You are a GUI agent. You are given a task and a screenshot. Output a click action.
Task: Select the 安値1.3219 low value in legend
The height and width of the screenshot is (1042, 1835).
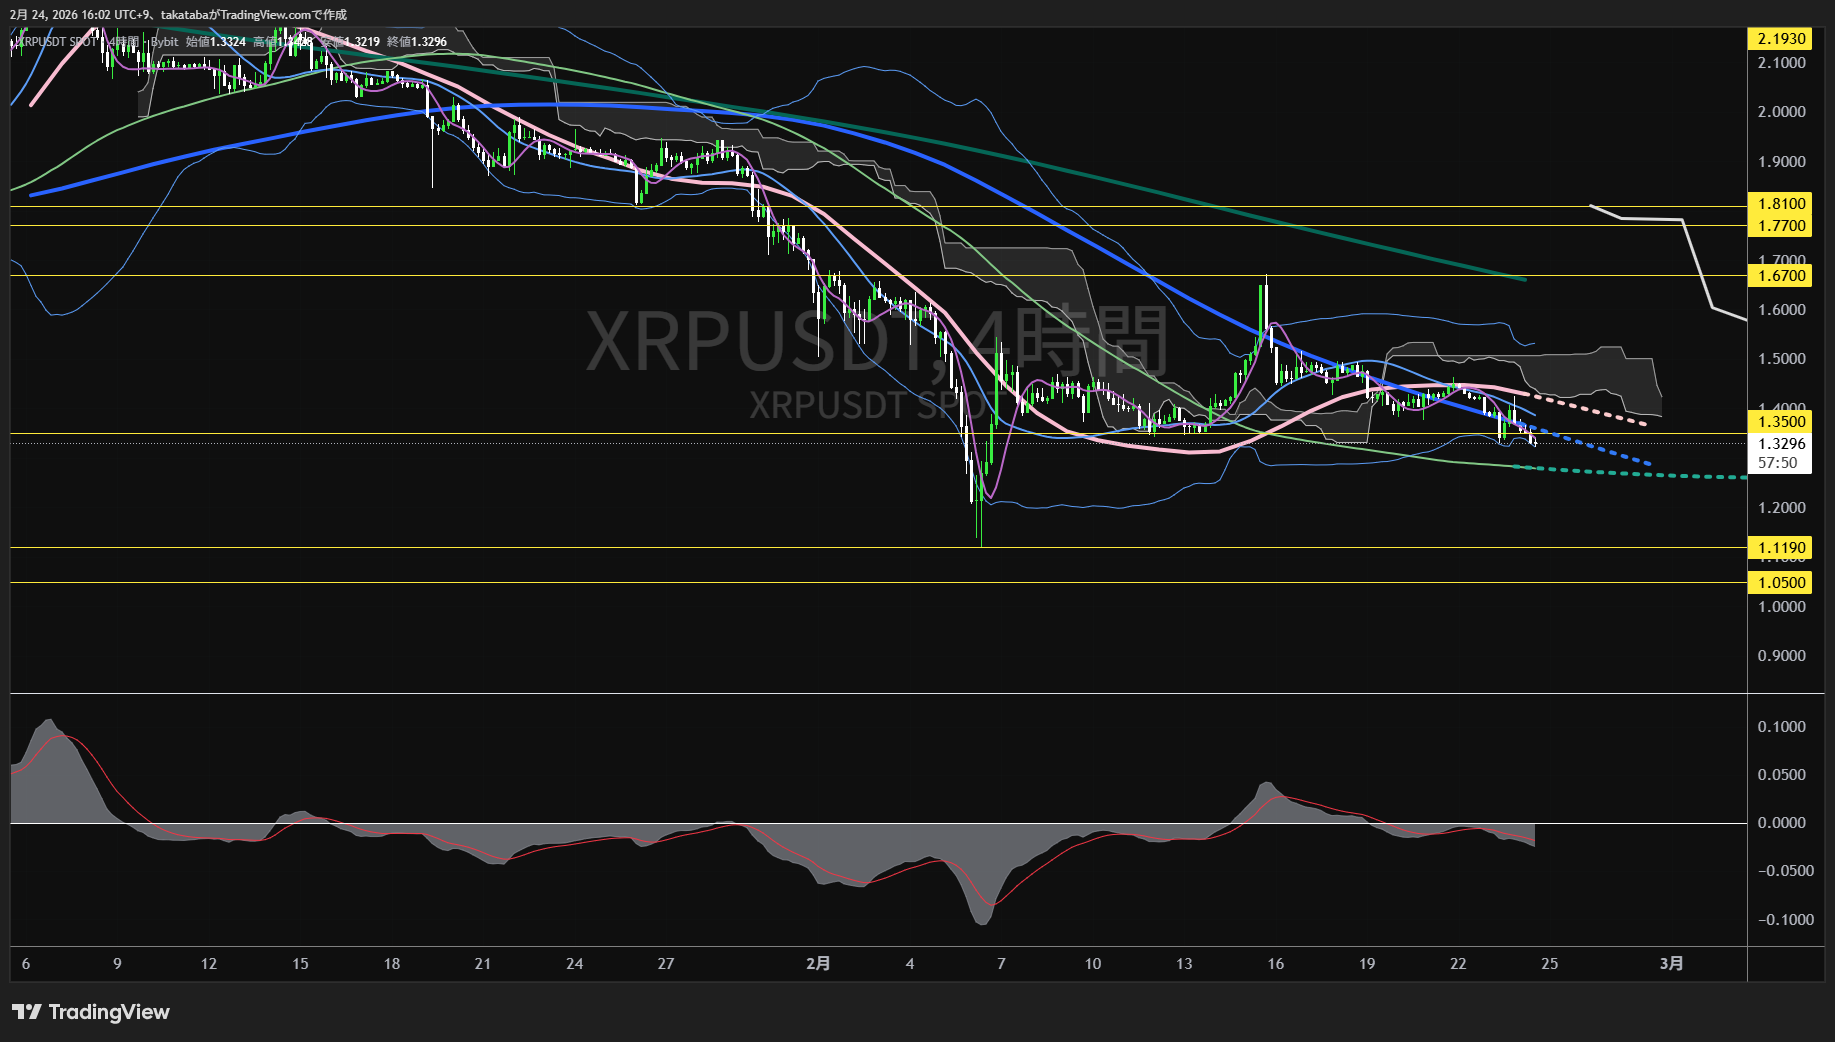350,42
